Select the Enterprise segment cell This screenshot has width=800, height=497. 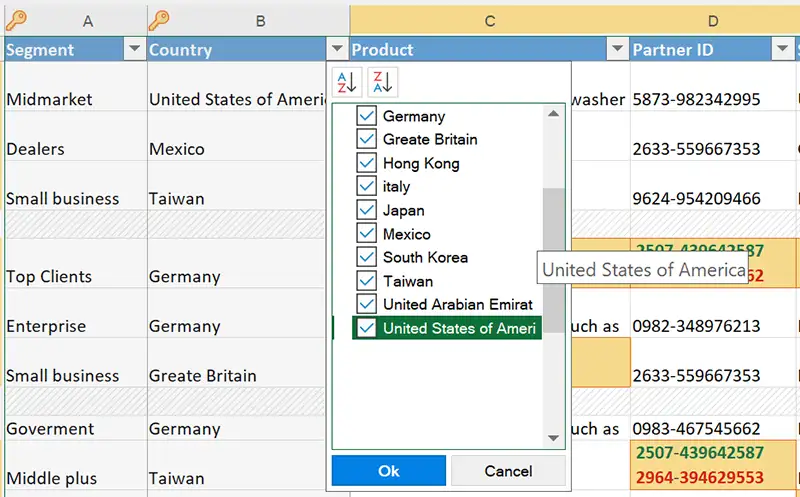click(76, 313)
